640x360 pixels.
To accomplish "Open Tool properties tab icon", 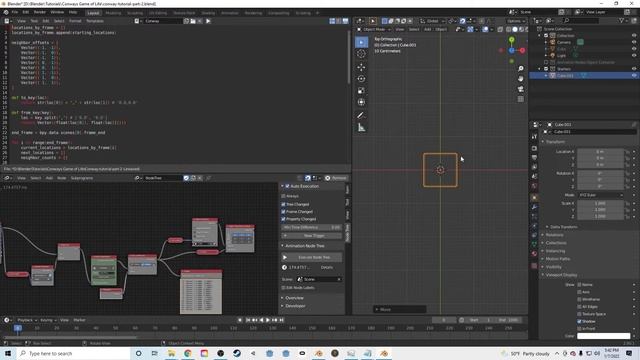I will coord(534,137).
